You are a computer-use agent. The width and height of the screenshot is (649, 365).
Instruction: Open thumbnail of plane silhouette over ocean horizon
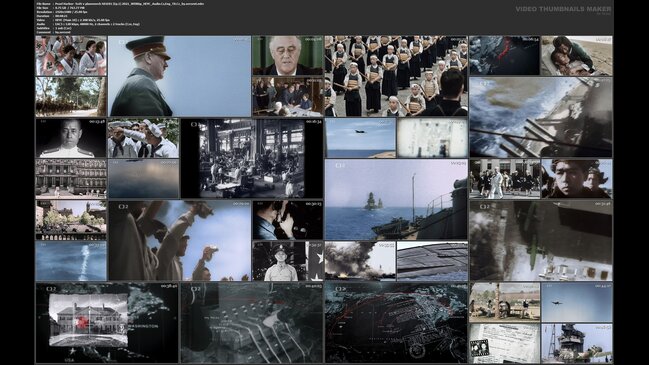pyautogui.click(x=360, y=138)
